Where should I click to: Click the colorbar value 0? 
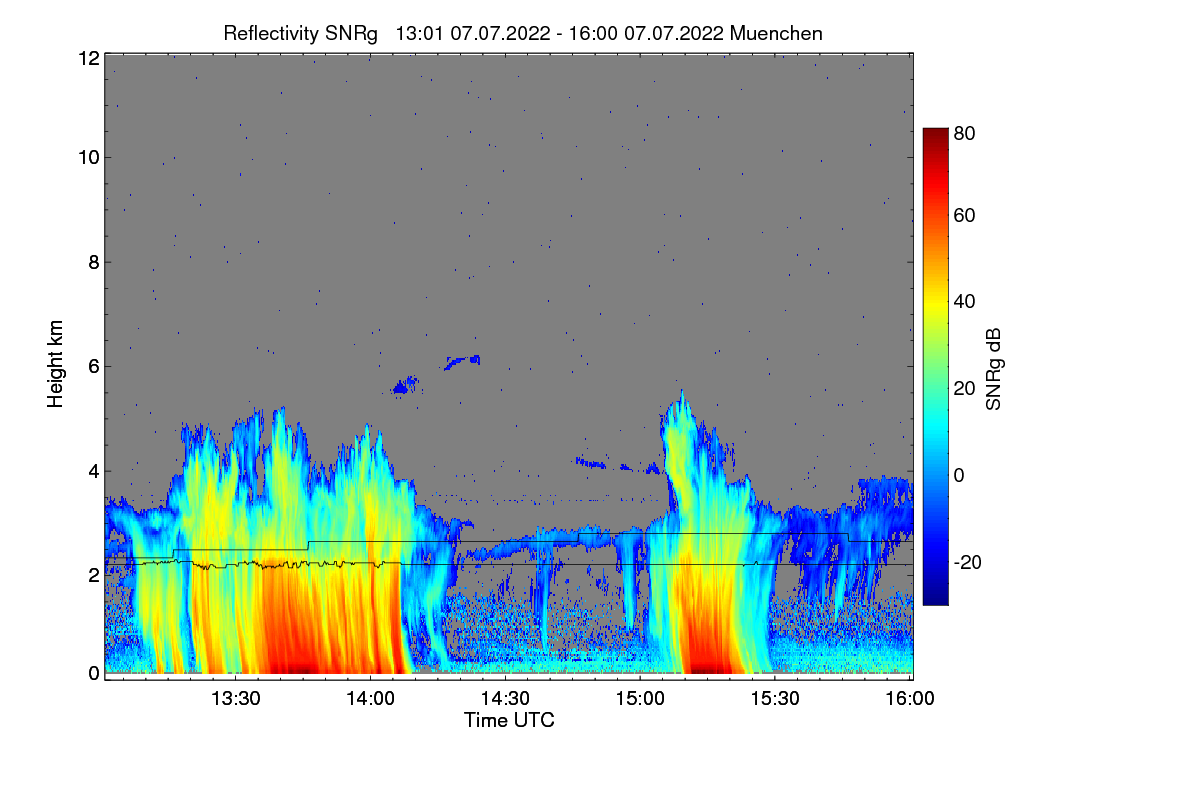point(960,474)
